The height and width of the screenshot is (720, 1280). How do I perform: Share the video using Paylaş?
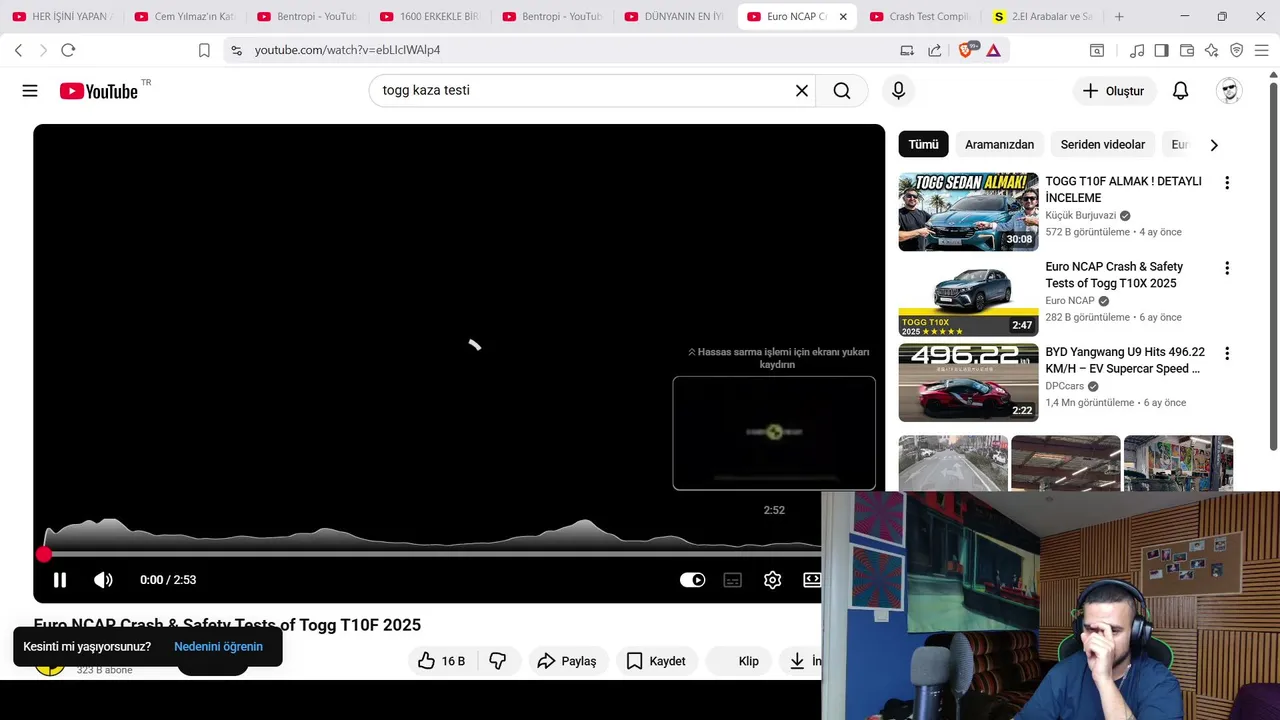pyautogui.click(x=566, y=661)
